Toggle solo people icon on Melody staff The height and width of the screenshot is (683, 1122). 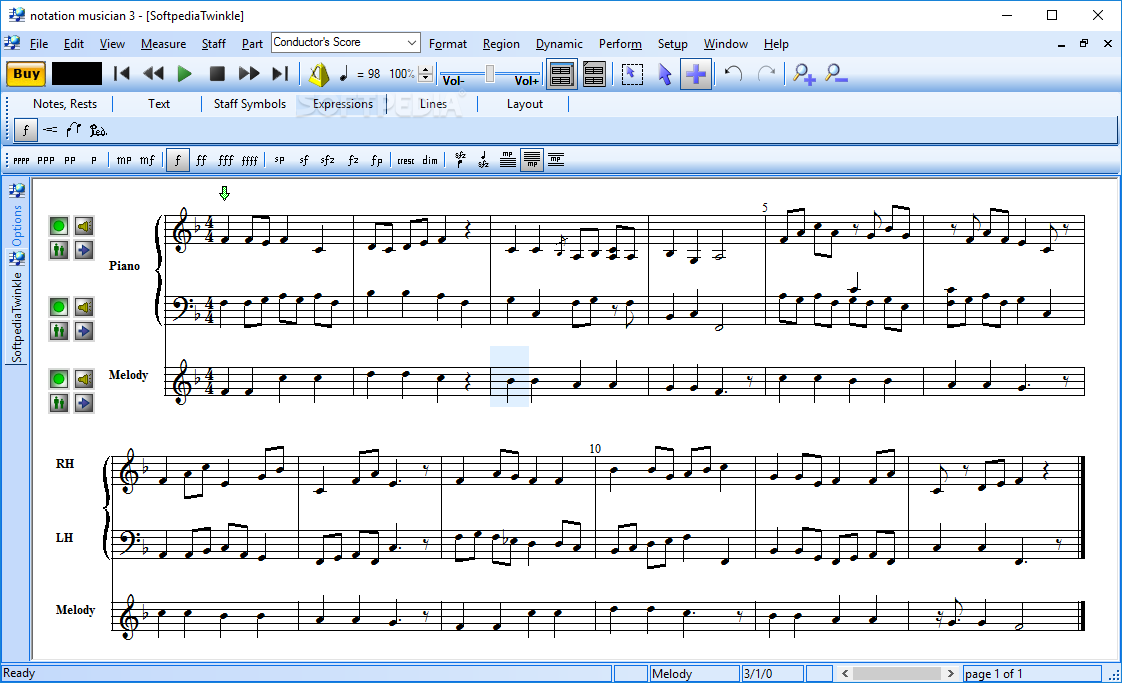point(59,403)
